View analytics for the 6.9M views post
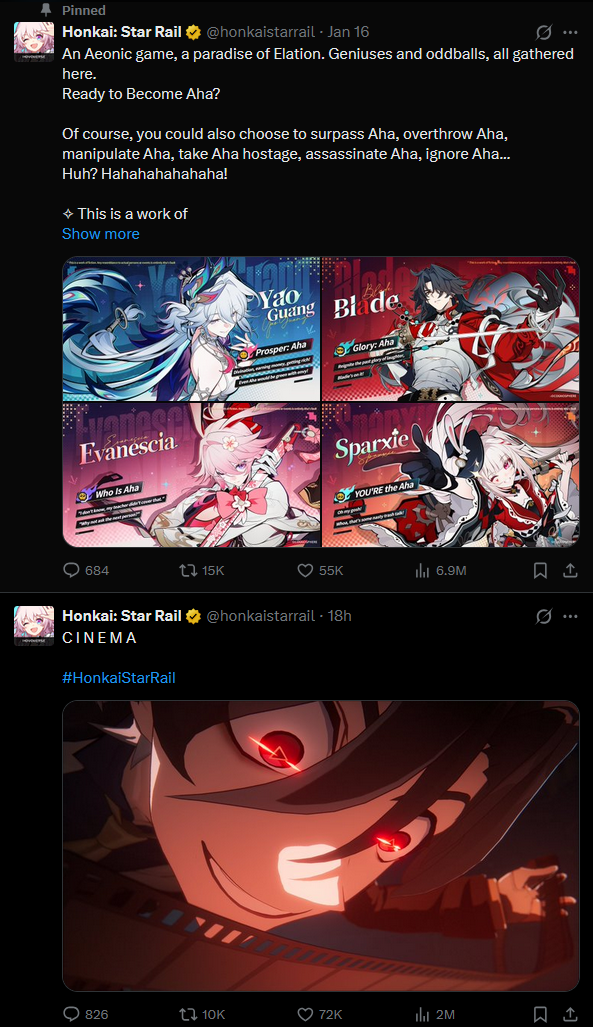This screenshot has height=1027, width=593. (x=440, y=570)
